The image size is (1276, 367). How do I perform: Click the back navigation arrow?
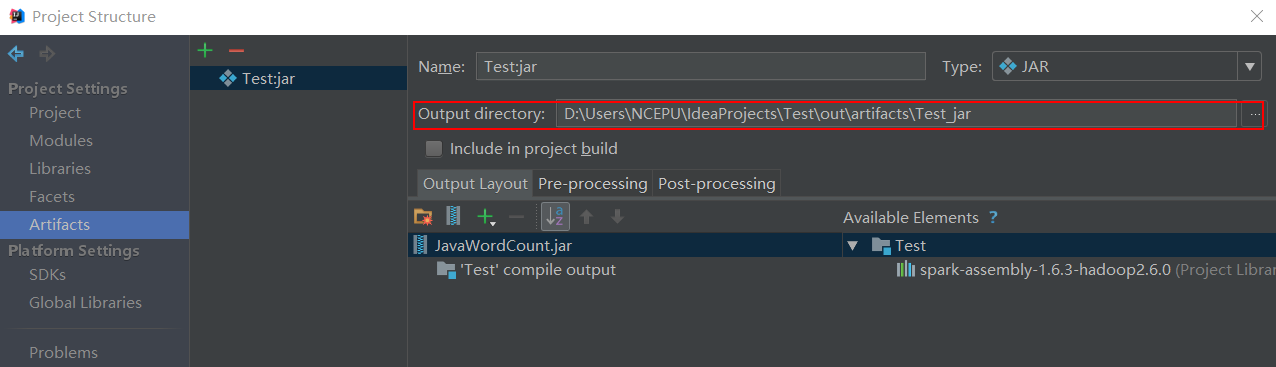tap(16, 54)
